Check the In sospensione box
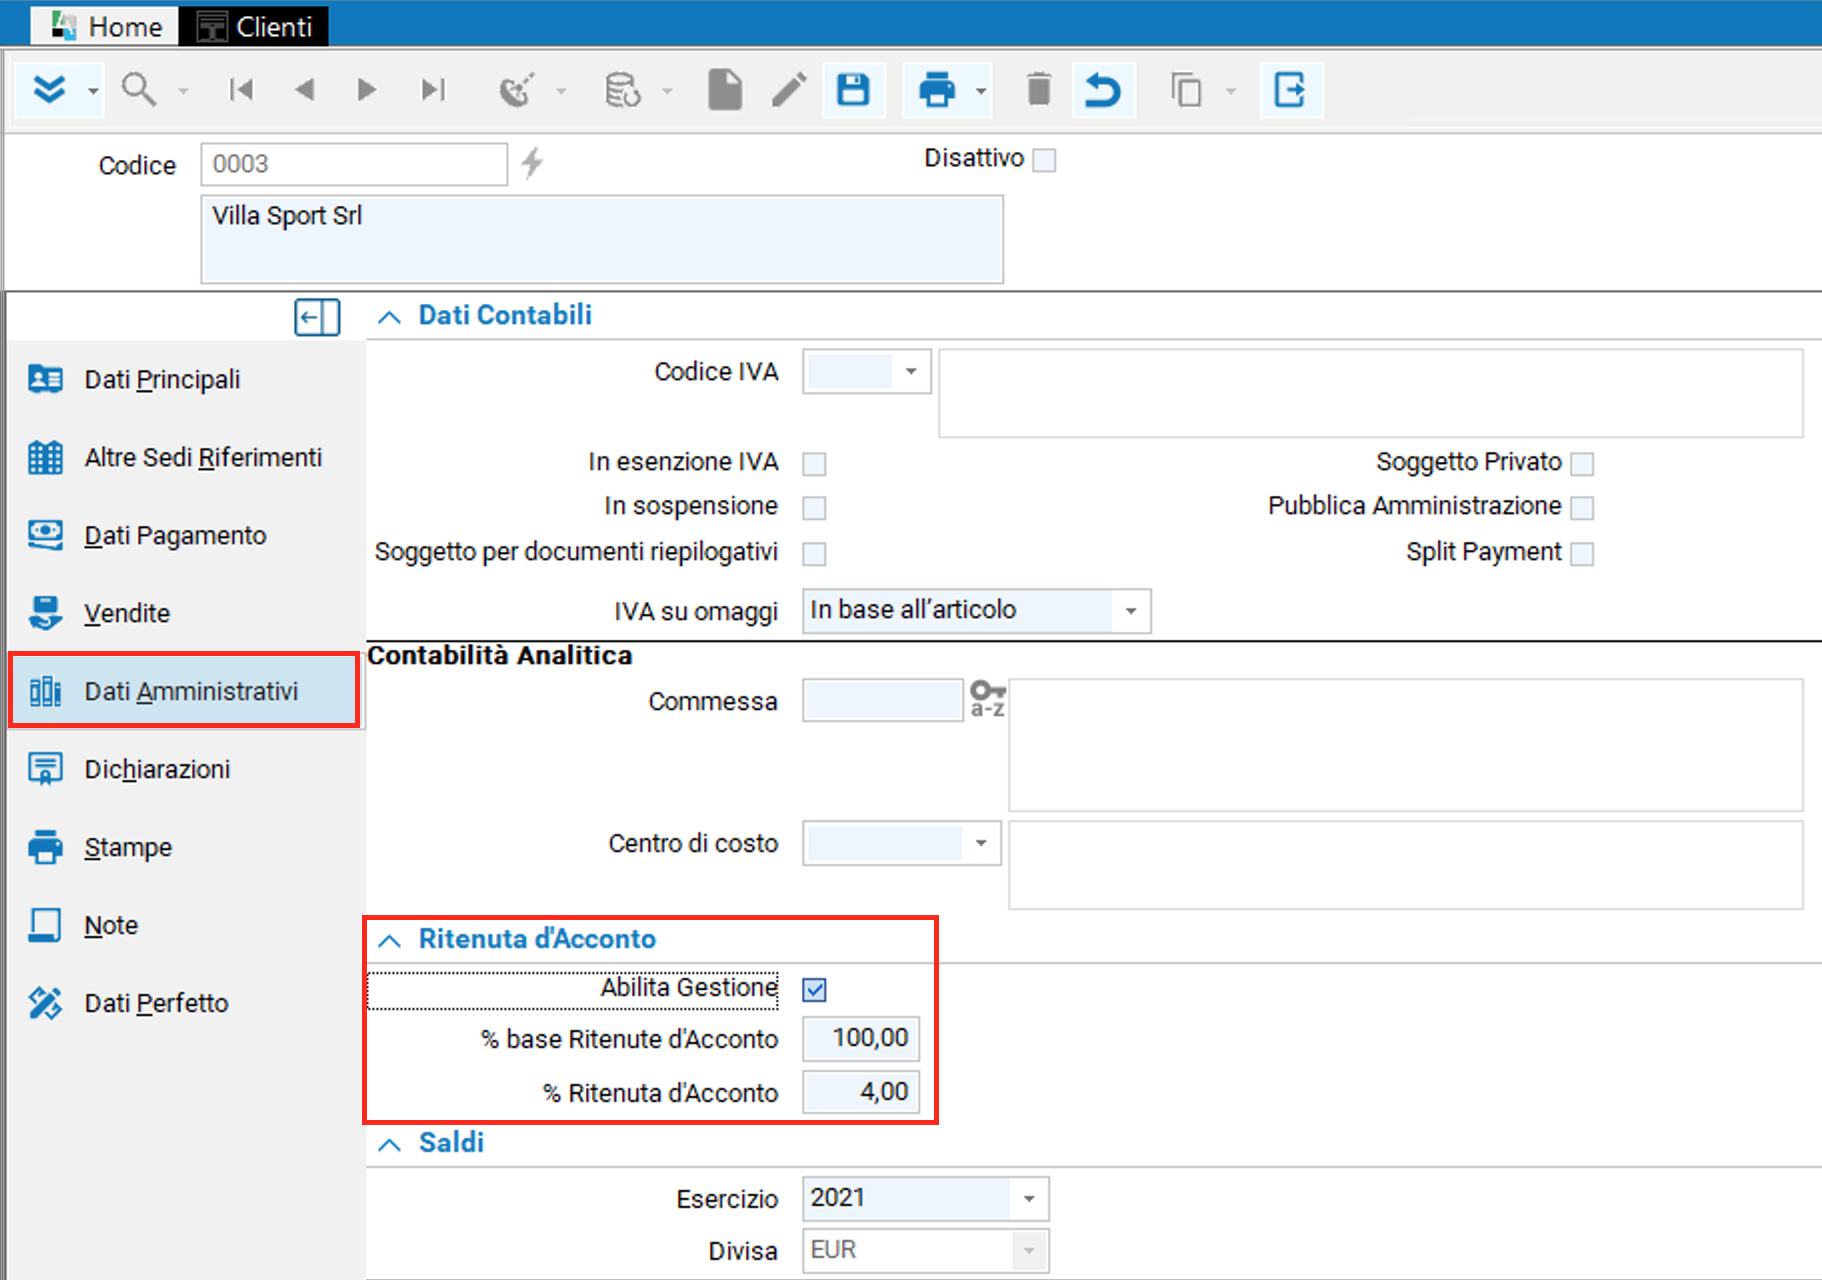The image size is (1822, 1280). tap(815, 508)
